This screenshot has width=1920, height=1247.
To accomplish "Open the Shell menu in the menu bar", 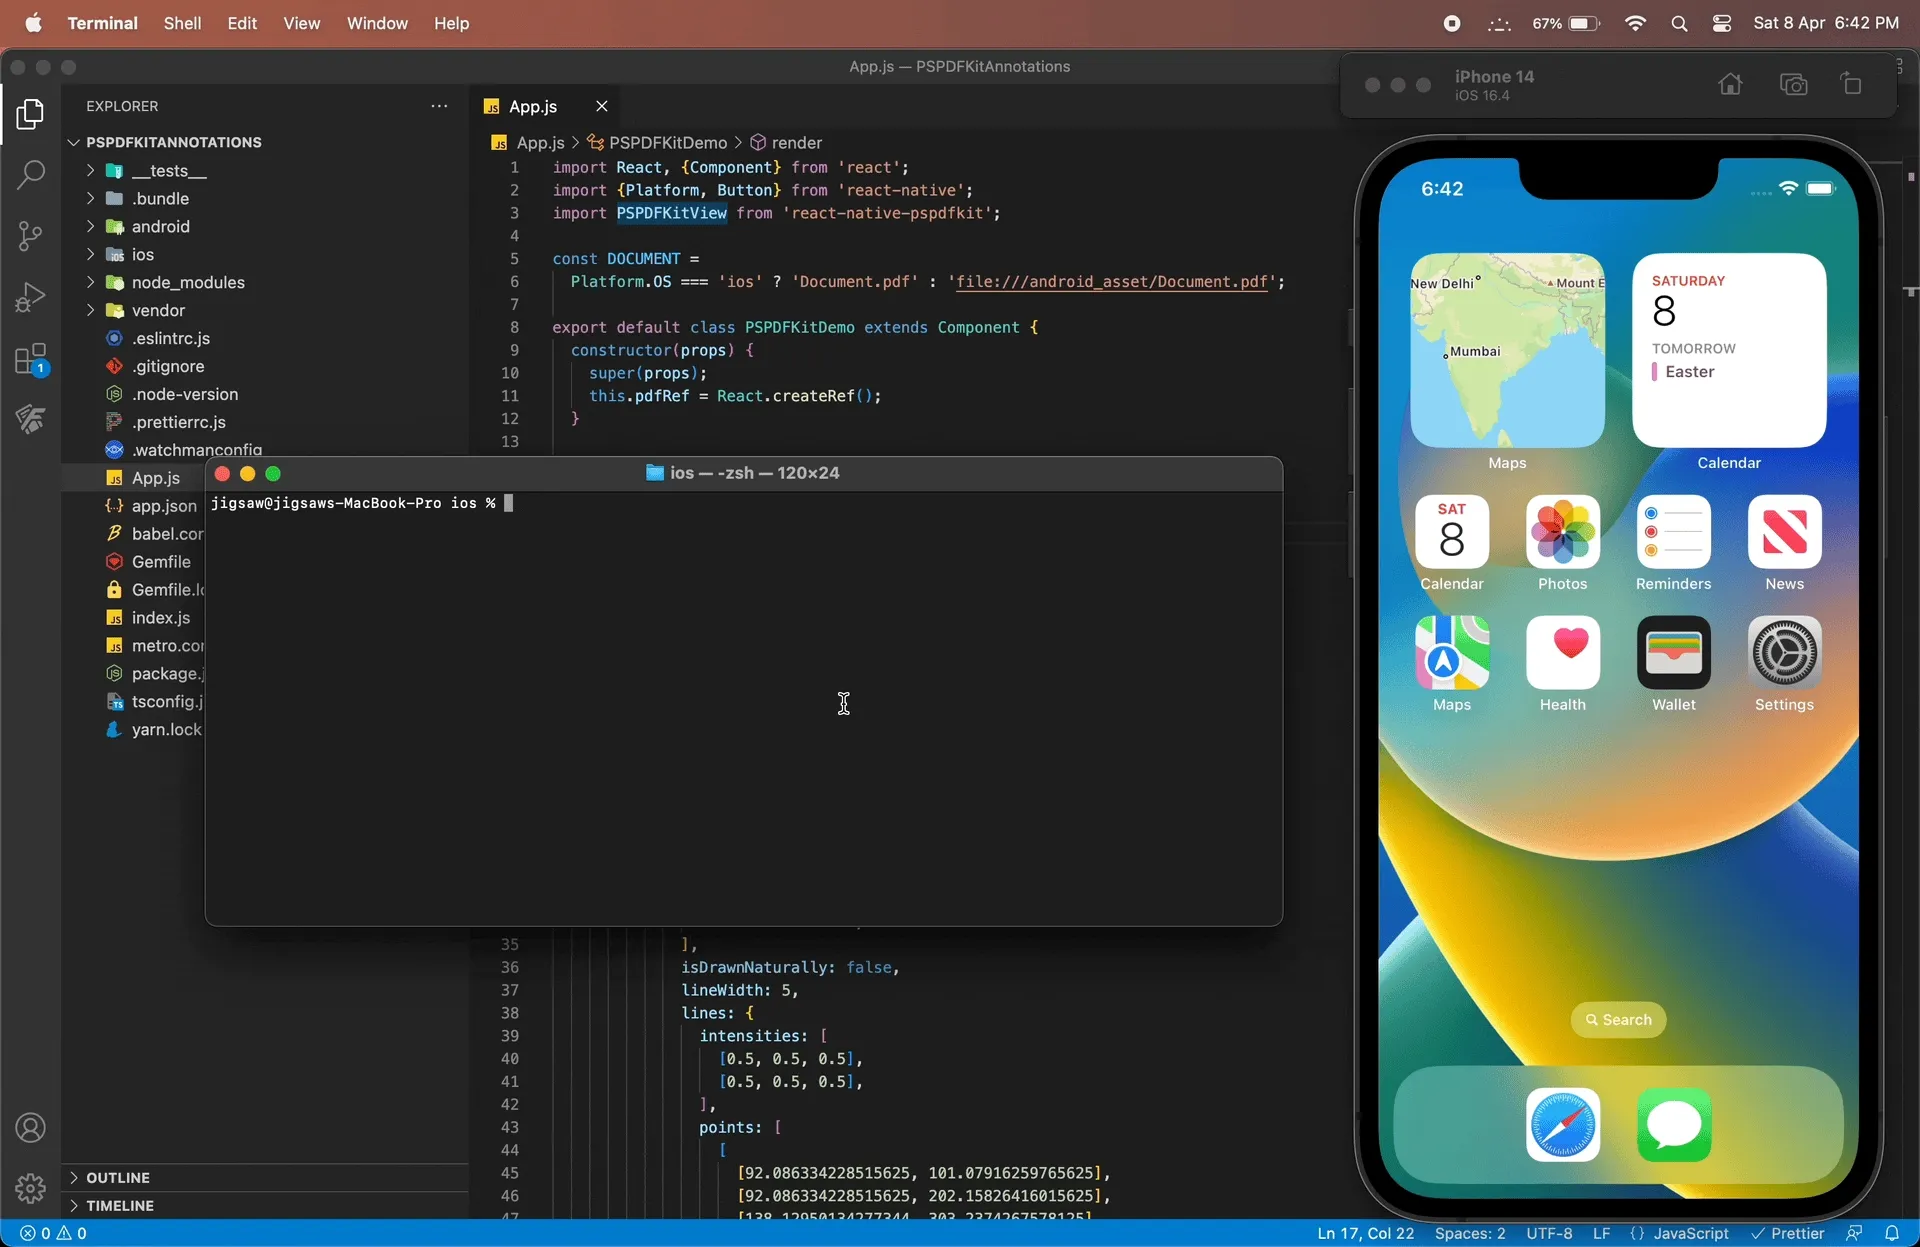I will 182,23.
